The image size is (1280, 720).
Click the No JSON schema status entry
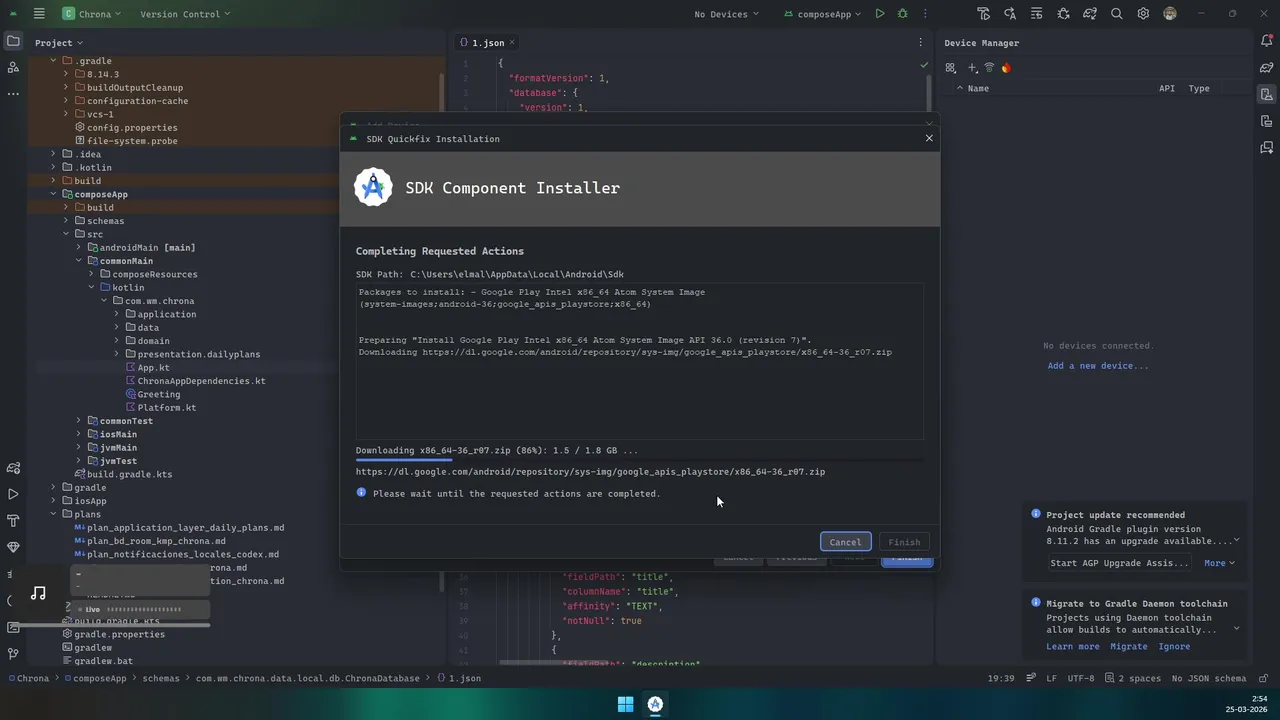pos(1209,678)
